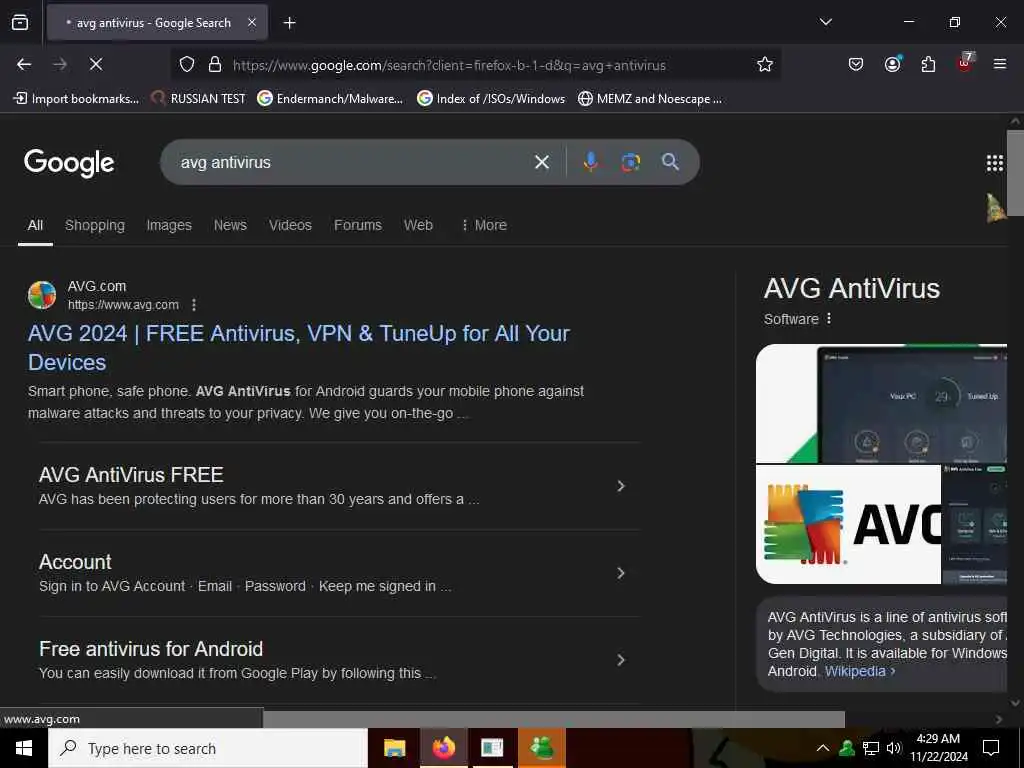
Task: Open the Extensions puzzle icon
Action: [x=928, y=64]
